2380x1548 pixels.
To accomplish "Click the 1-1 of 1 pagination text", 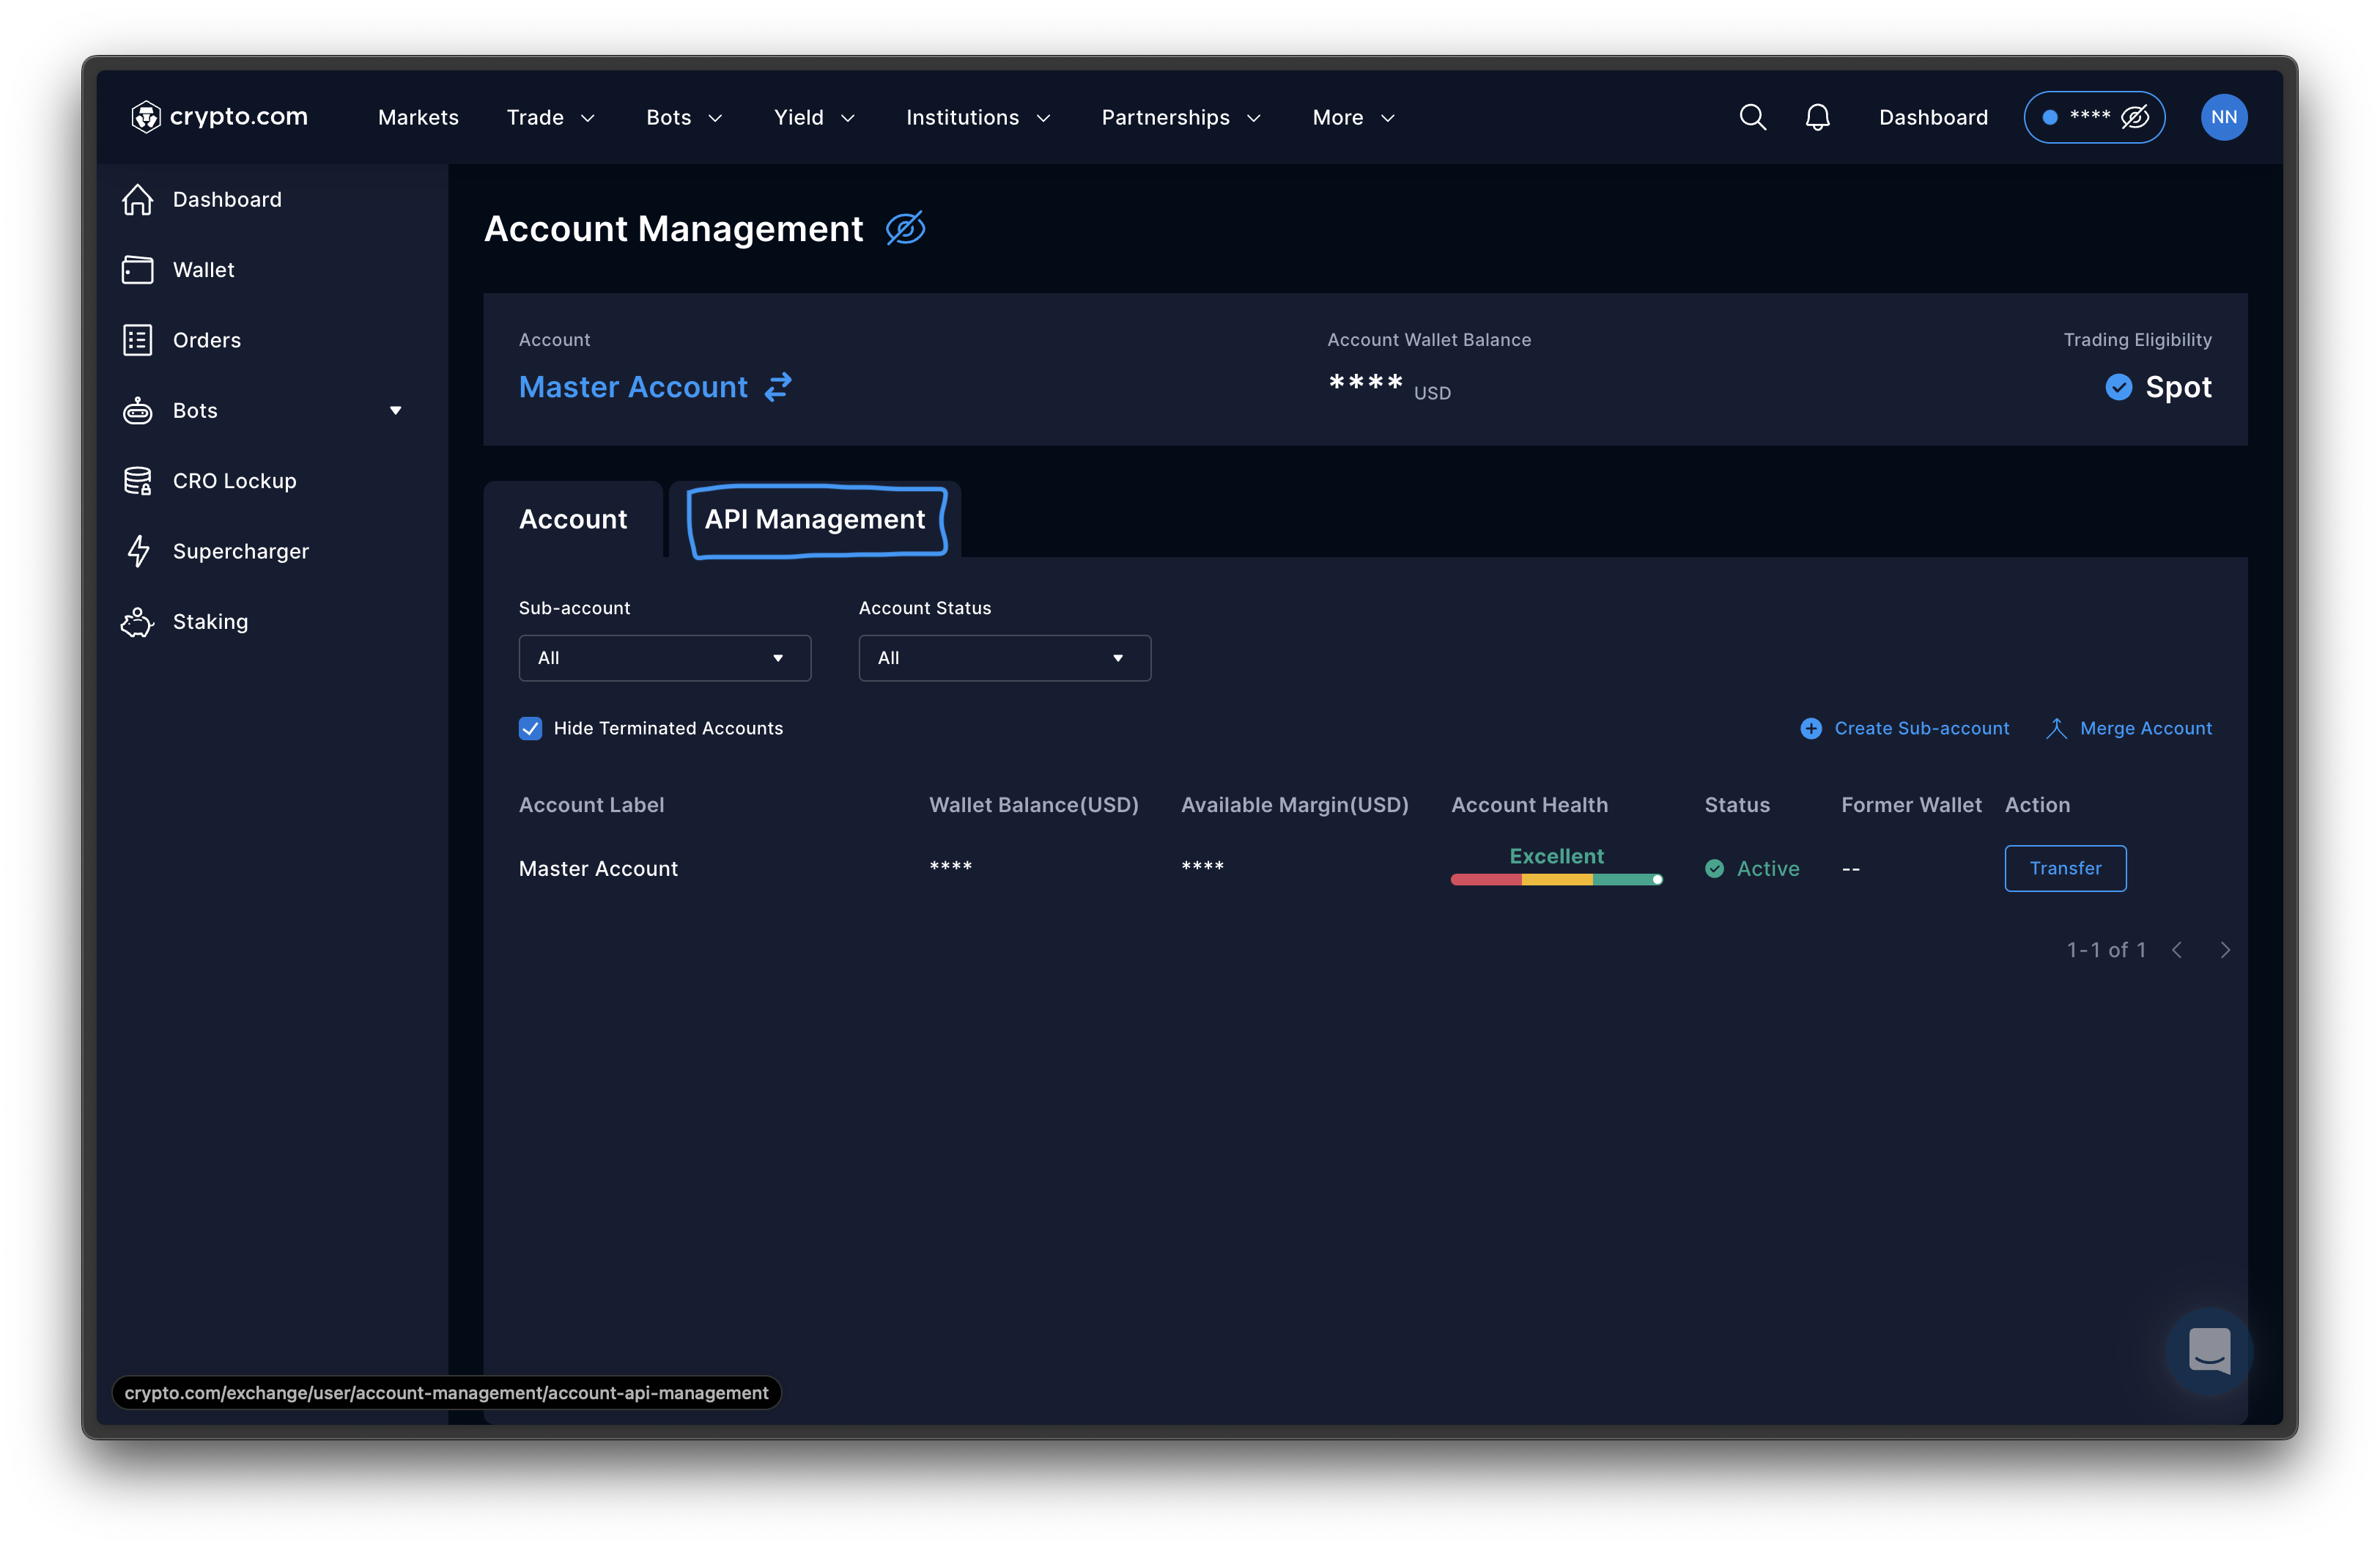I will [2106, 950].
